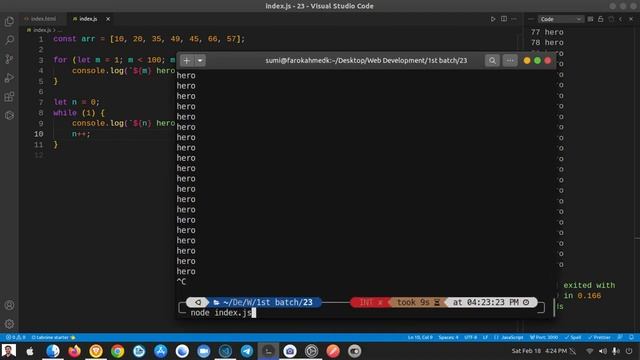Clear the Output panel

pyautogui.click(x=590, y=19)
